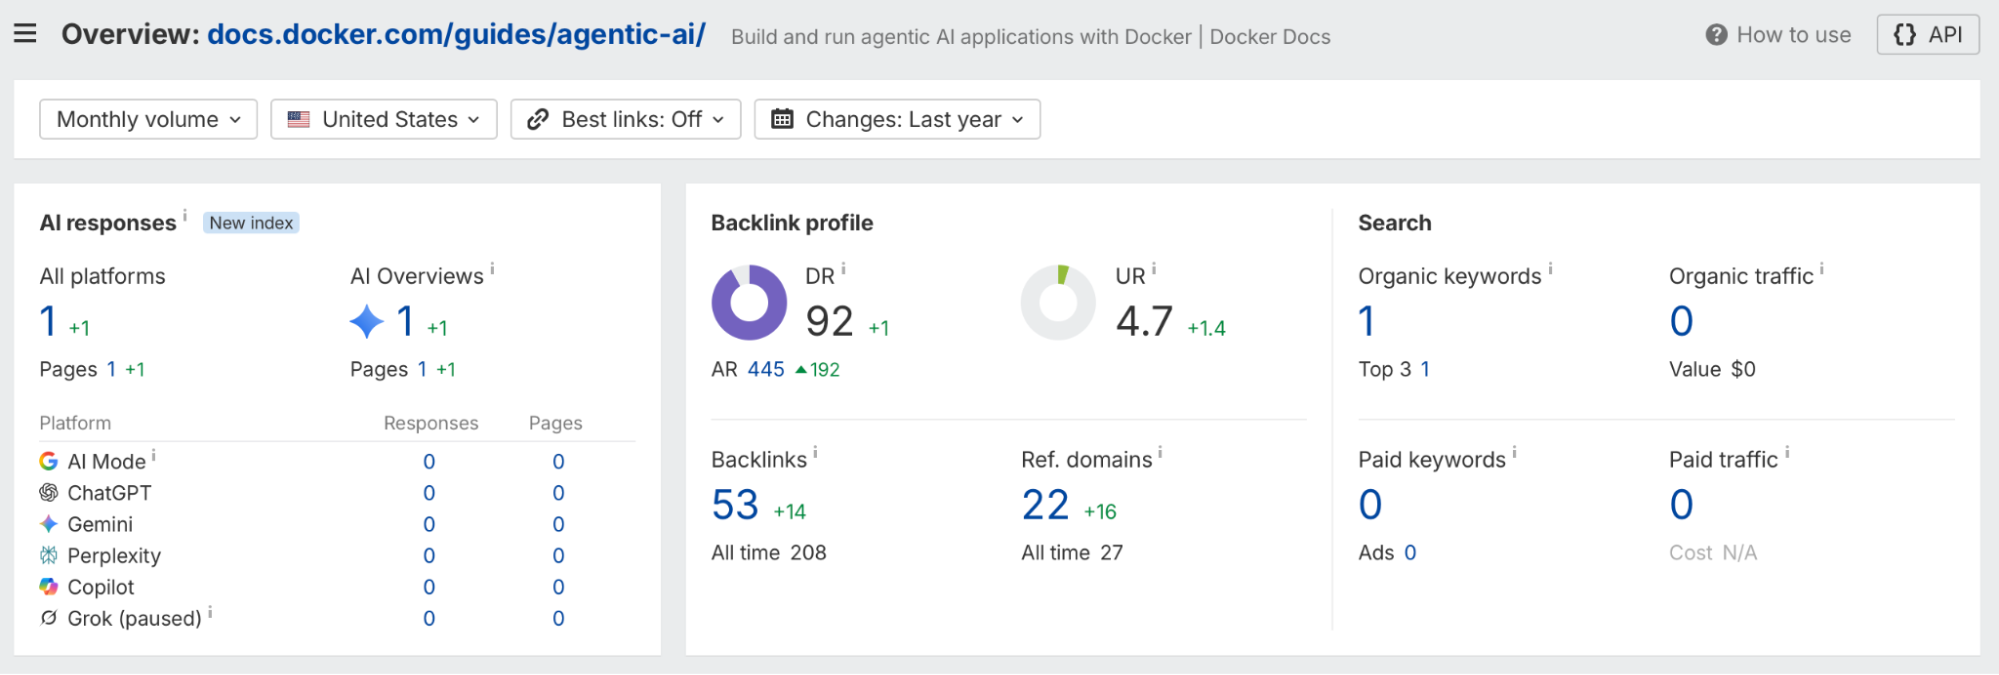Click info icon next to Grok (paused)

click(x=210, y=611)
